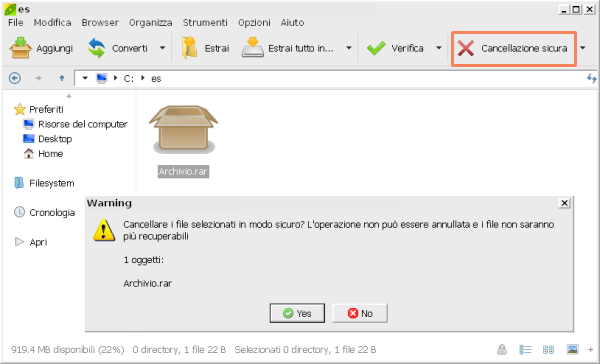Click the Estrai tutto in... icon
The image size is (600, 364).
(253, 47)
